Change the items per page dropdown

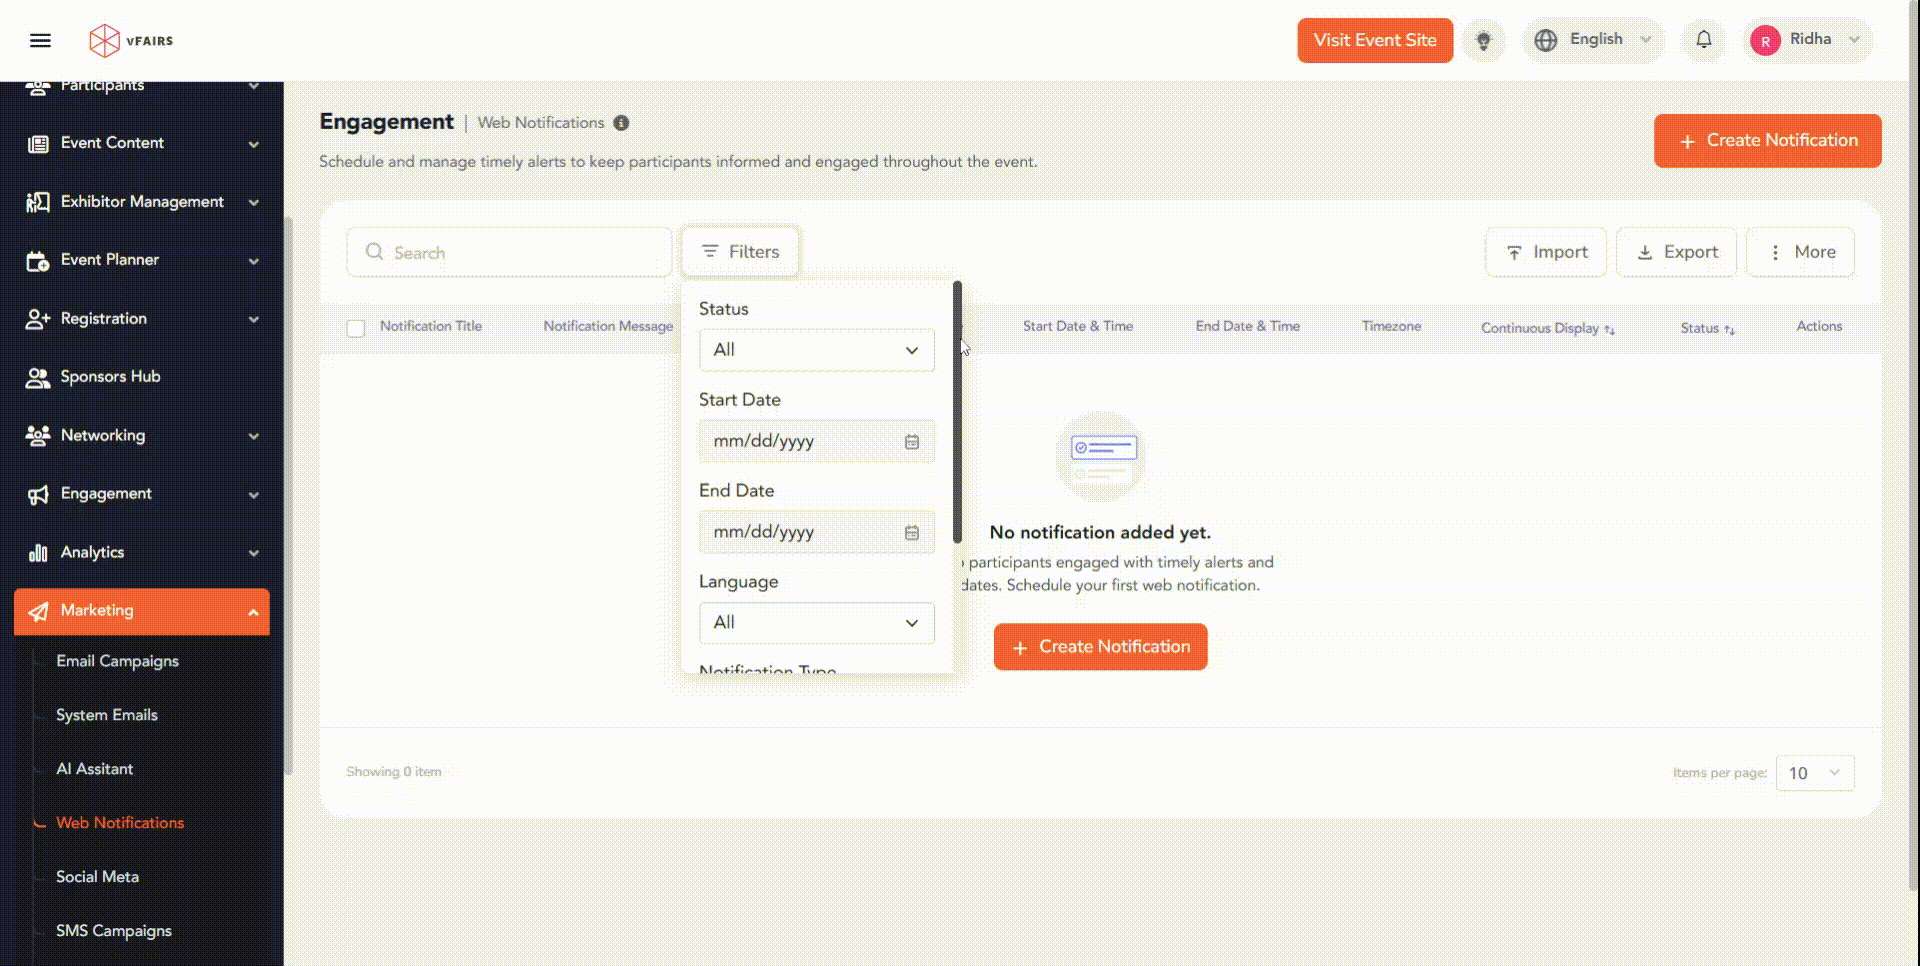pos(1814,773)
